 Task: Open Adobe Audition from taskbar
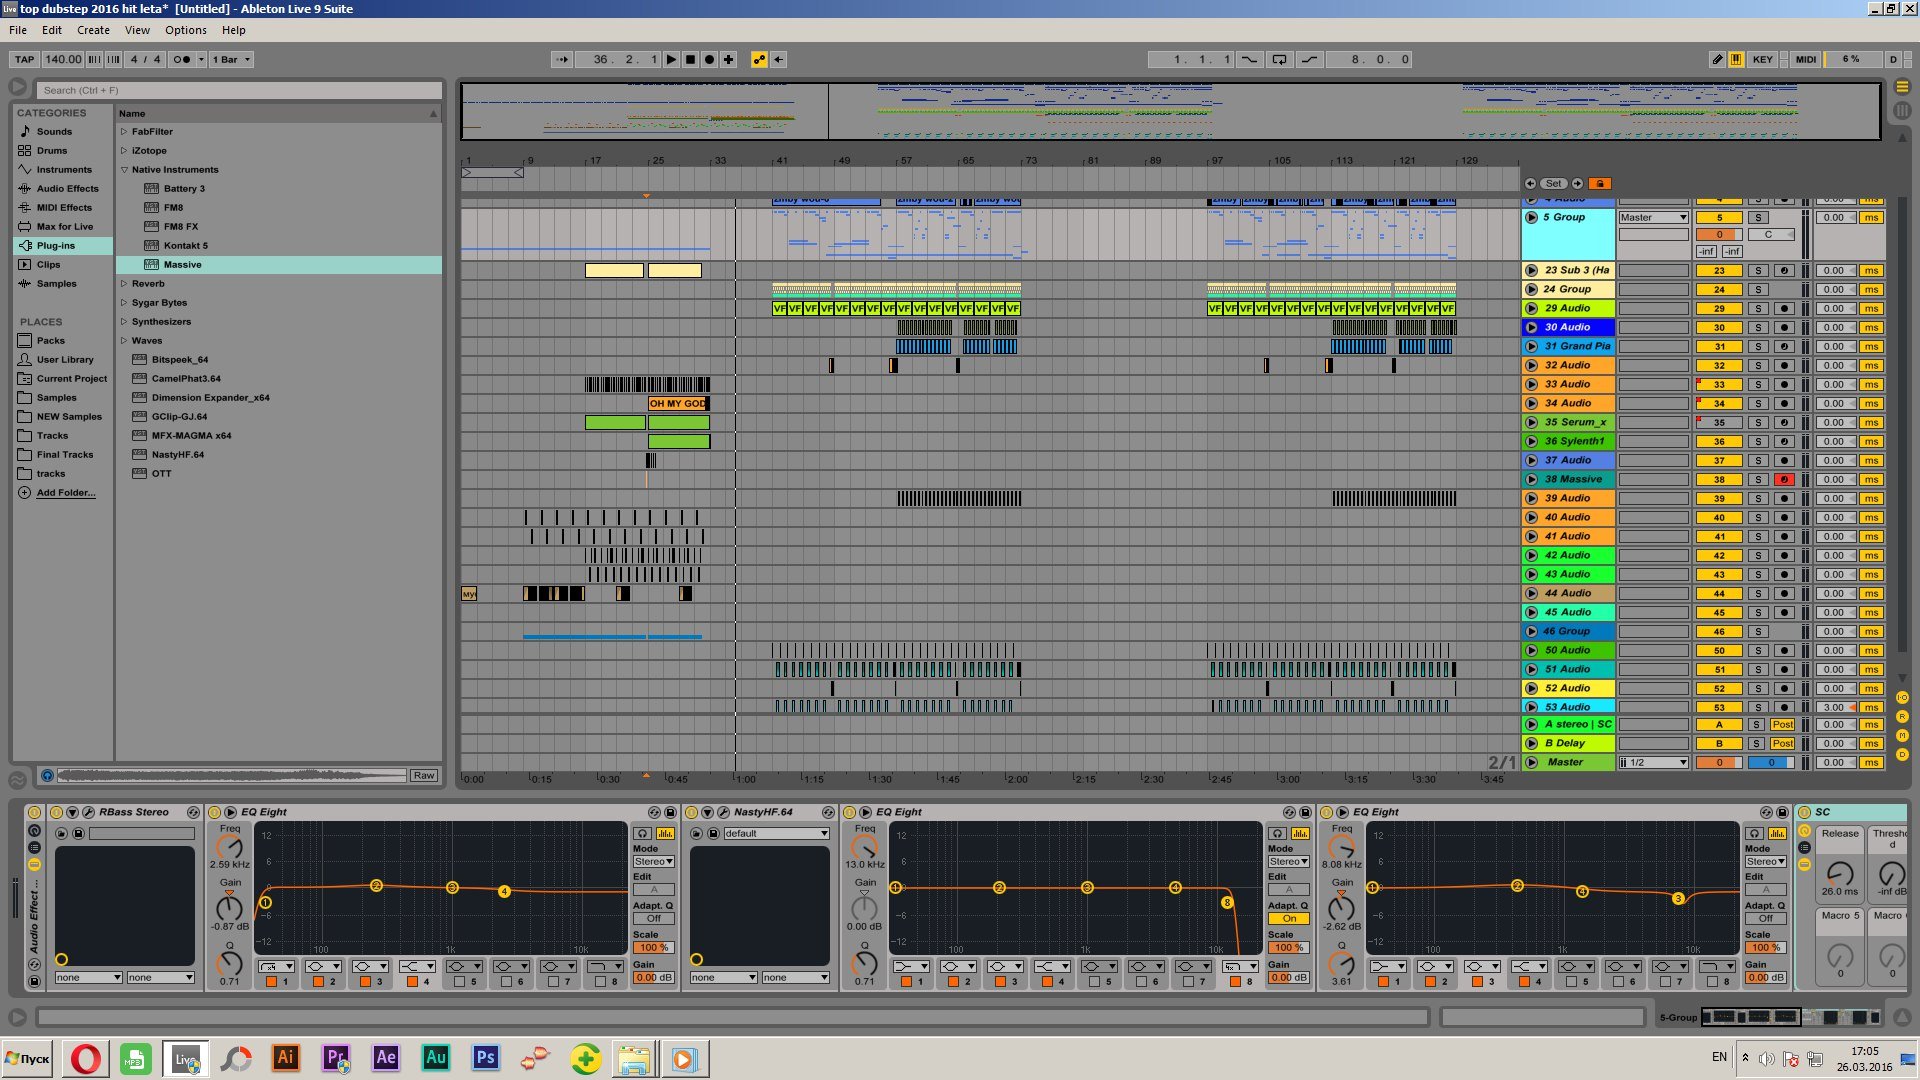coord(436,1058)
